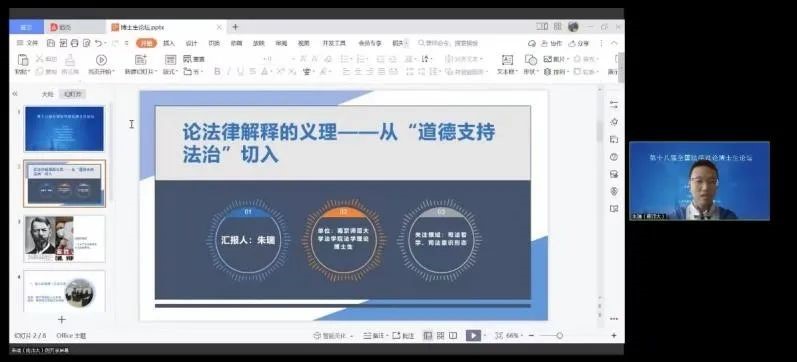Click the Undo arrow icon

(98, 43)
